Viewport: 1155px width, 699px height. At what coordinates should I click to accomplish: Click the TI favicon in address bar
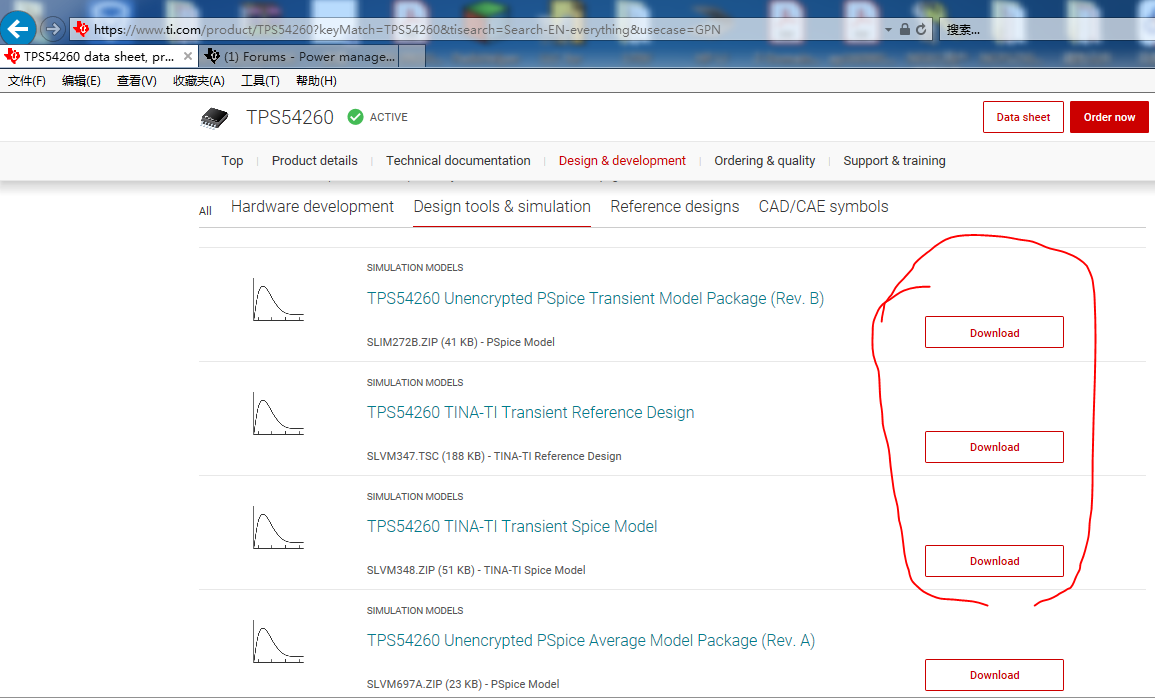coord(81,29)
